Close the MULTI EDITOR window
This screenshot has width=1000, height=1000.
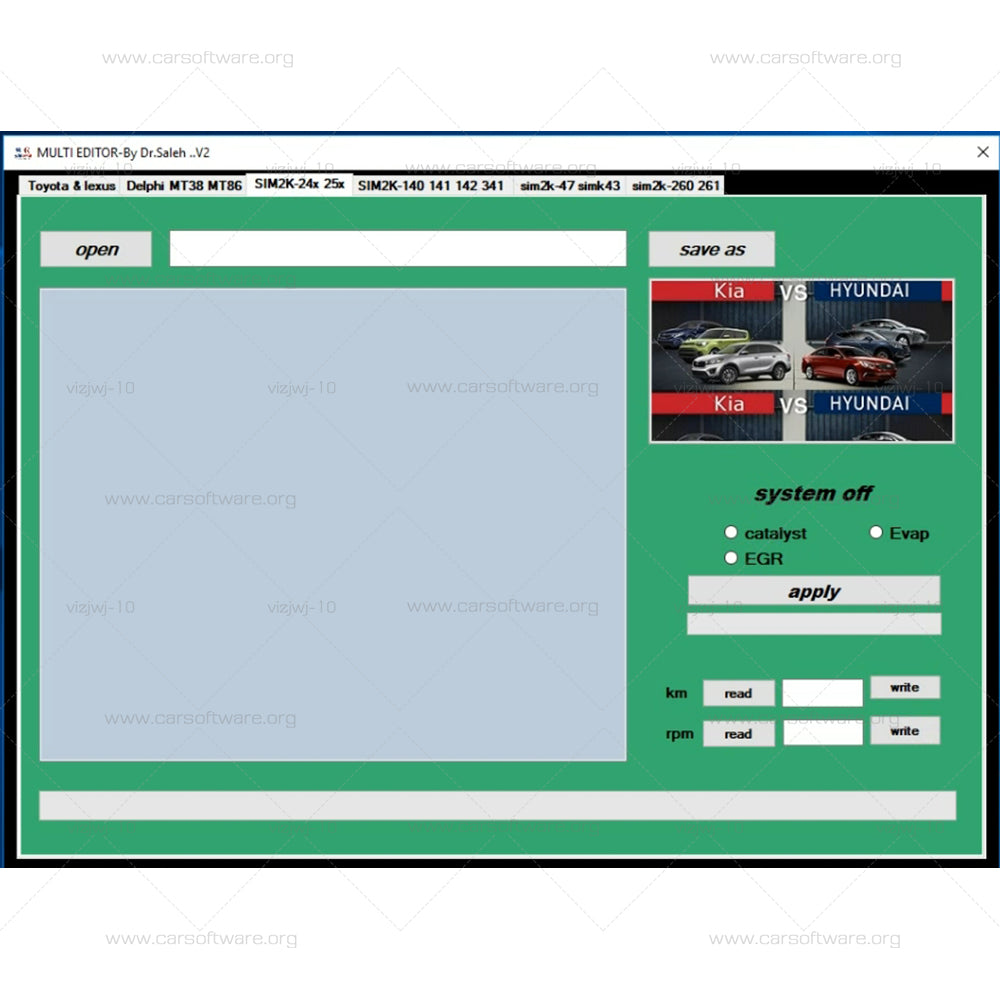983,152
